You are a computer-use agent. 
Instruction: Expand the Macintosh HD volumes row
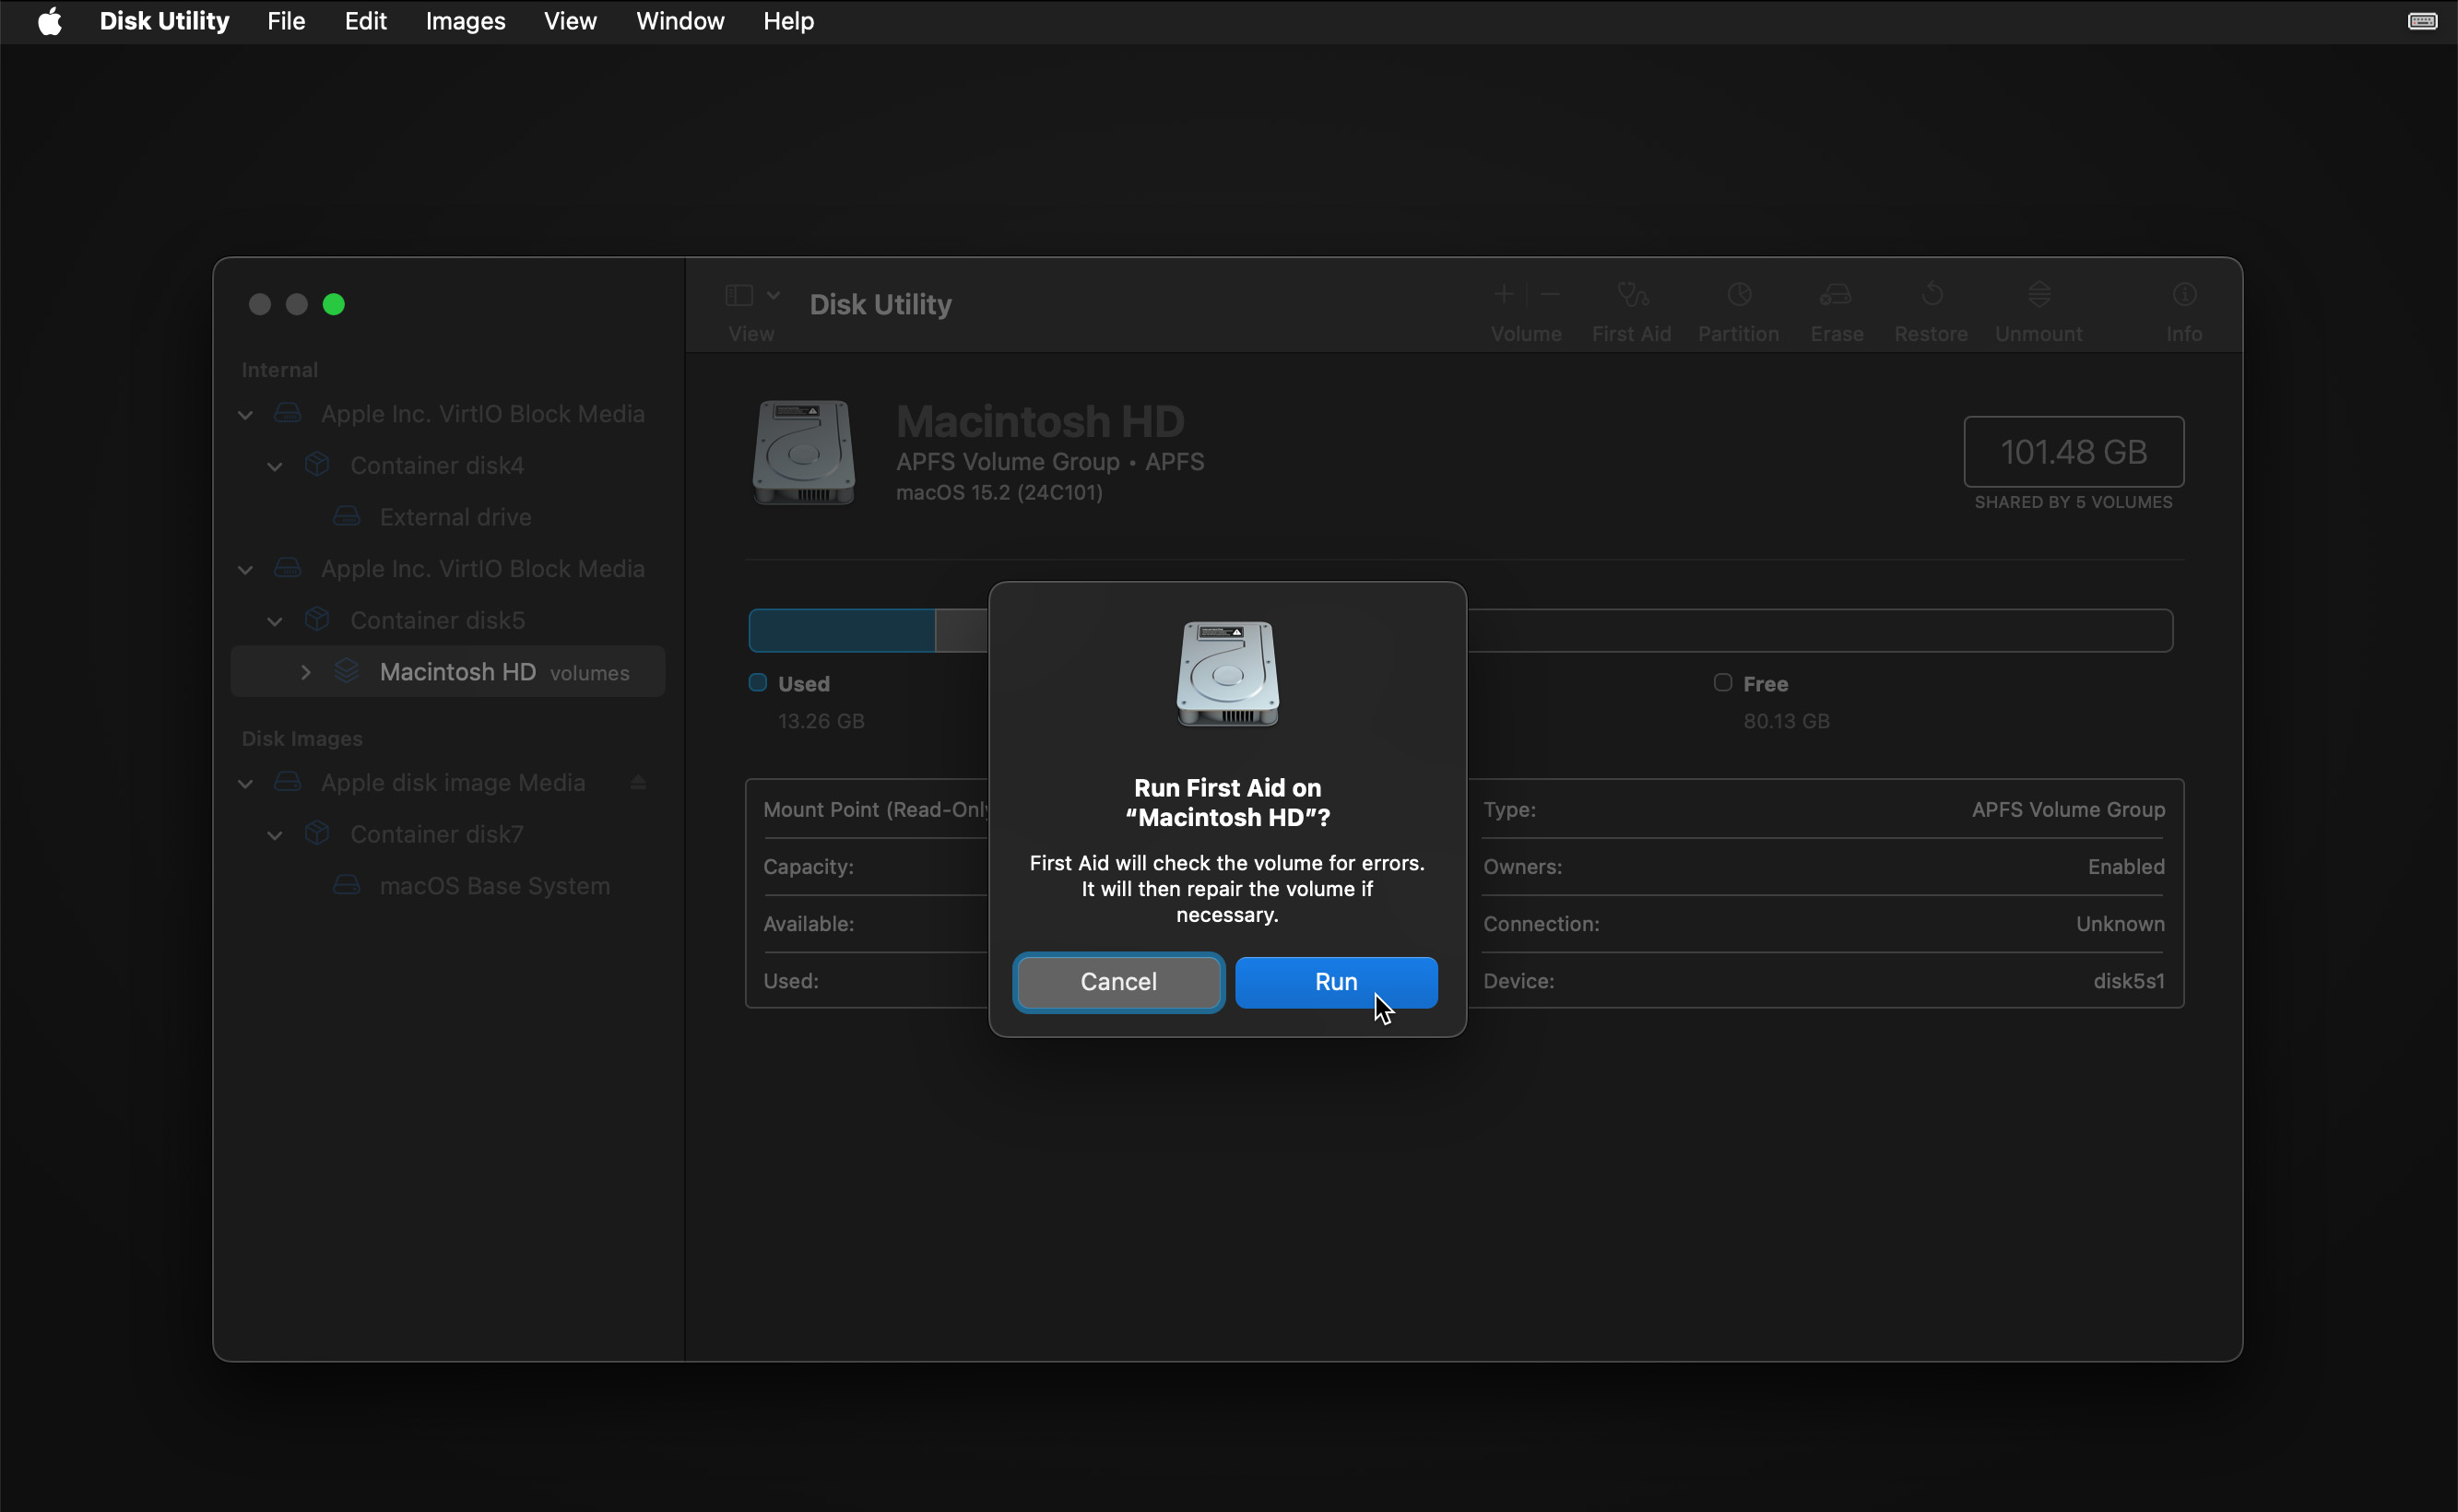(306, 672)
